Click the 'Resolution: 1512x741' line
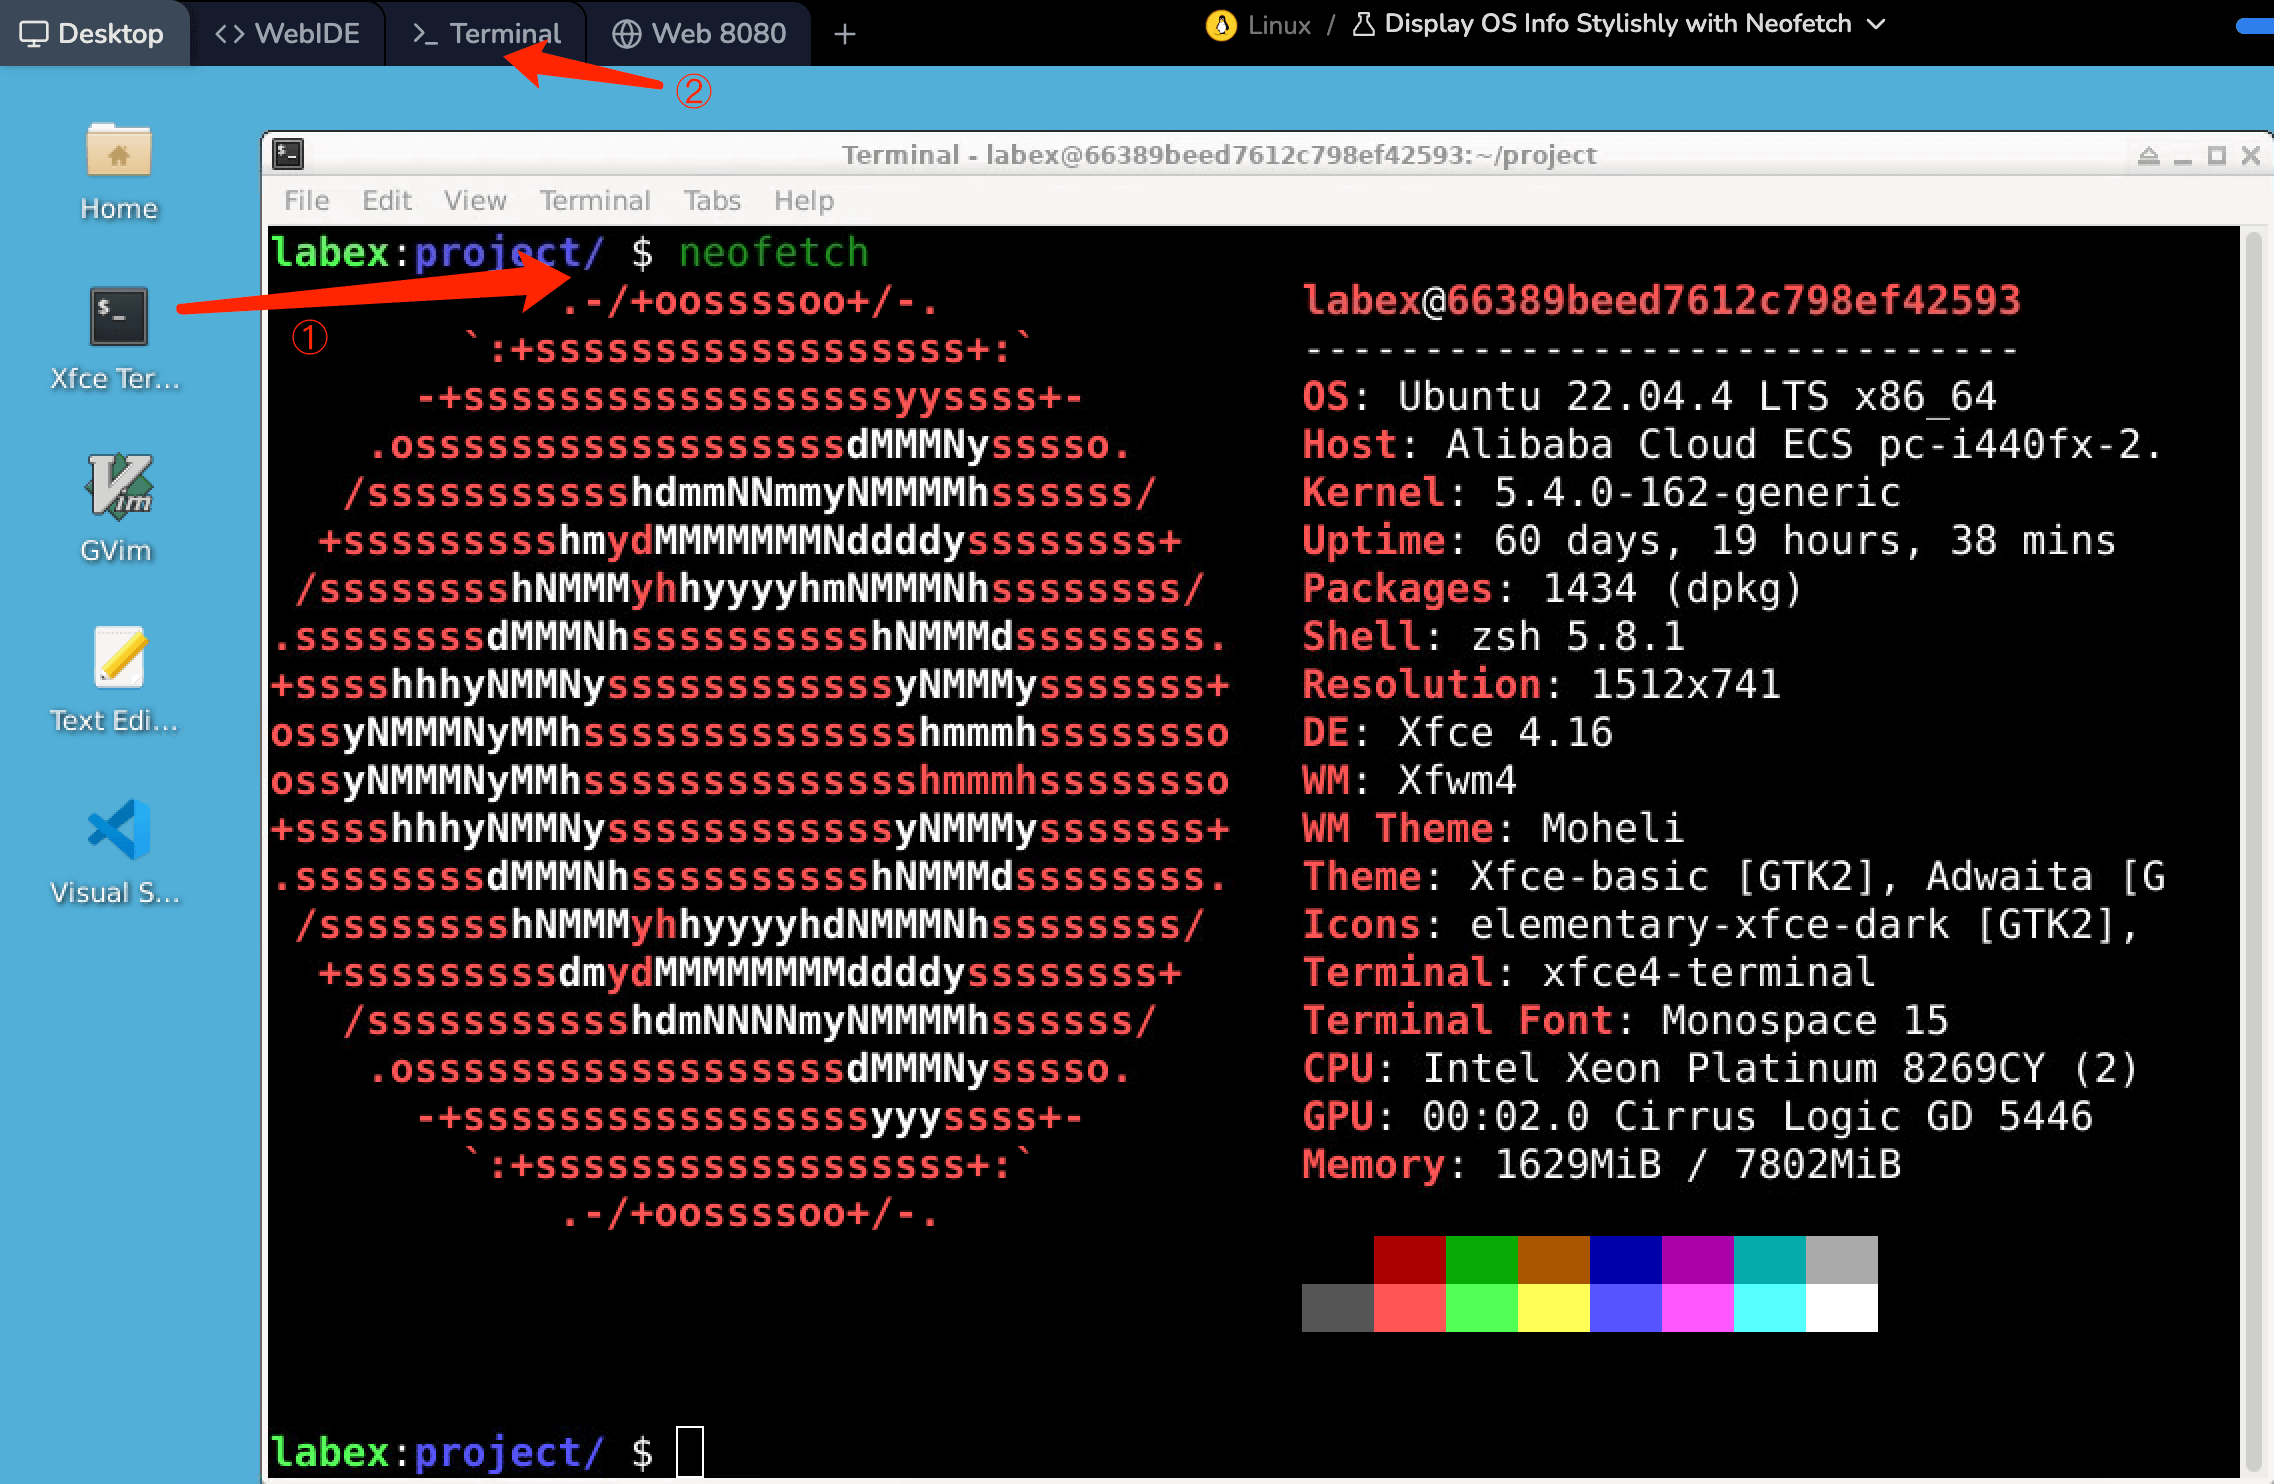This screenshot has height=1484, width=2274. [1541, 684]
